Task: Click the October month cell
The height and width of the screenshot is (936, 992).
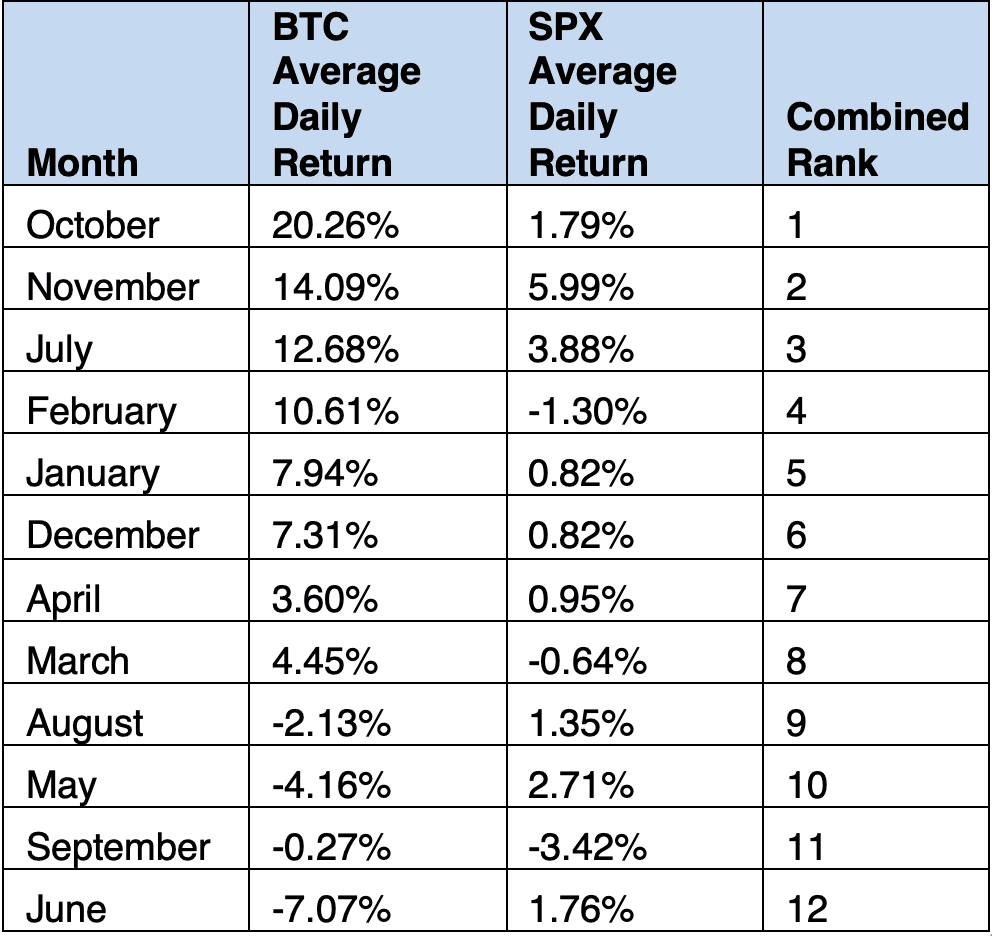Action: 92,224
